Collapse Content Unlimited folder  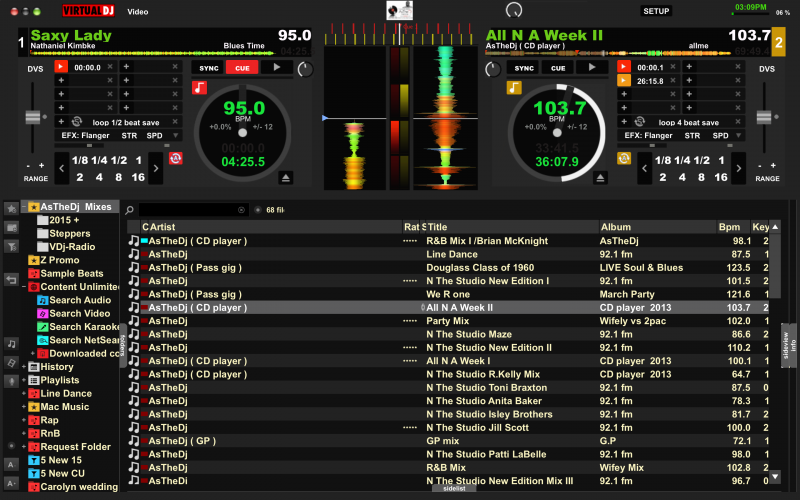click(24, 287)
